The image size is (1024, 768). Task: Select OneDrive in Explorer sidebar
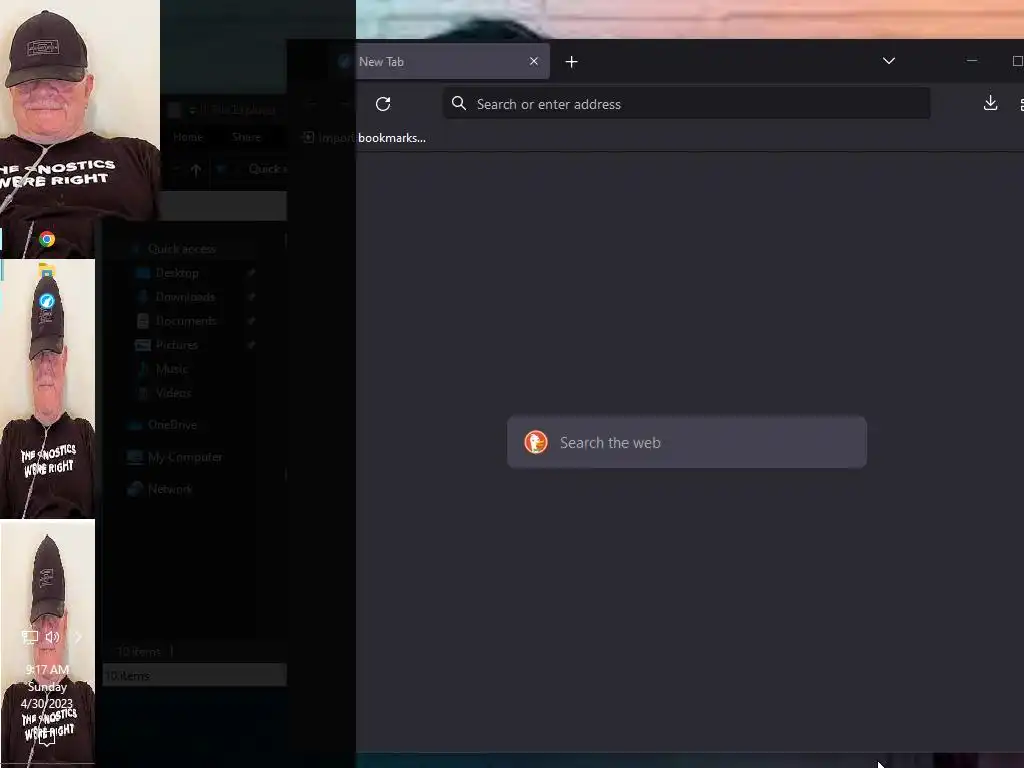click(172, 425)
